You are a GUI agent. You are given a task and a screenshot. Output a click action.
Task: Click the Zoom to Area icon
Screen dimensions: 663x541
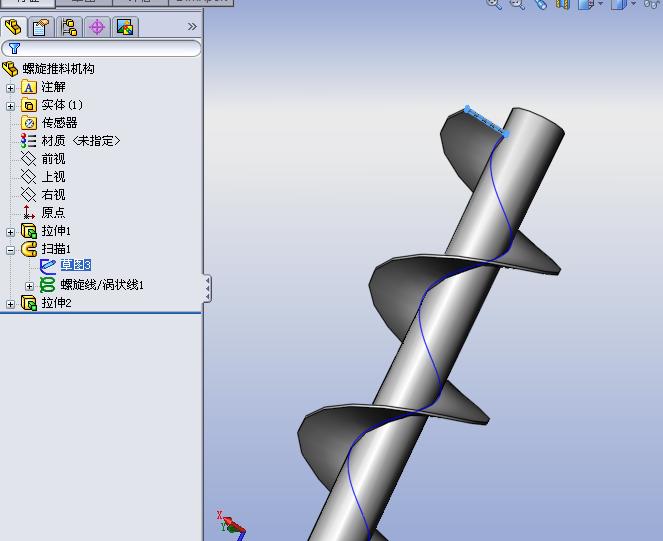[517, 4]
